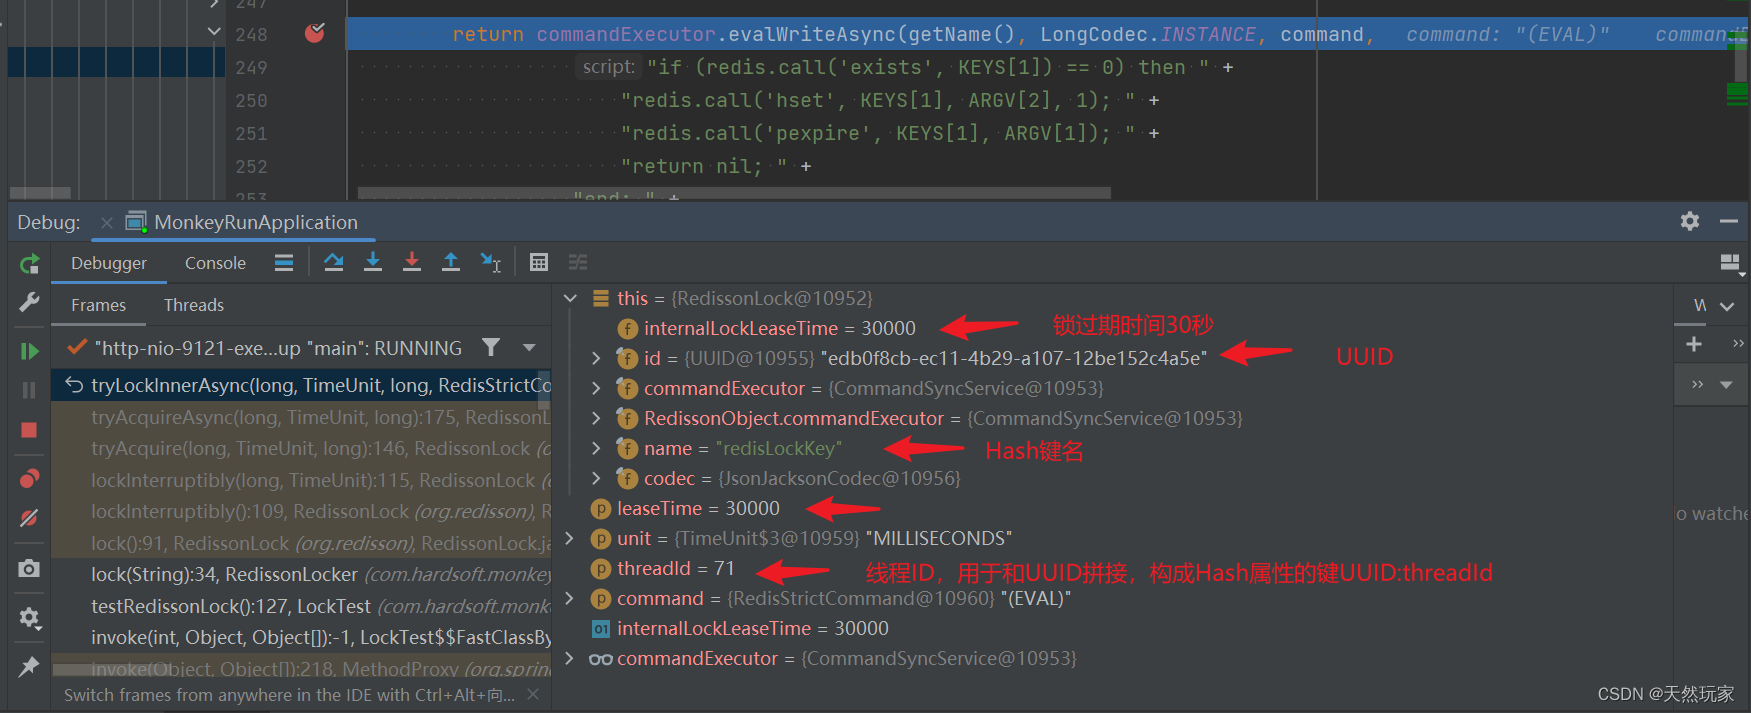Expand the RedissonObject.commandExecutor node
The width and height of the screenshot is (1751, 713).
tap(596, 418)
